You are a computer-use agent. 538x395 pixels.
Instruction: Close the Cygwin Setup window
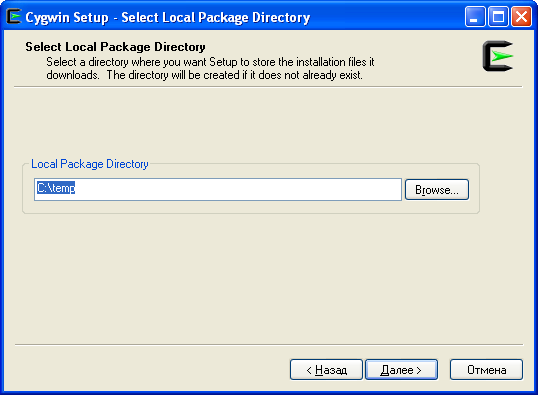click(521, 16)
